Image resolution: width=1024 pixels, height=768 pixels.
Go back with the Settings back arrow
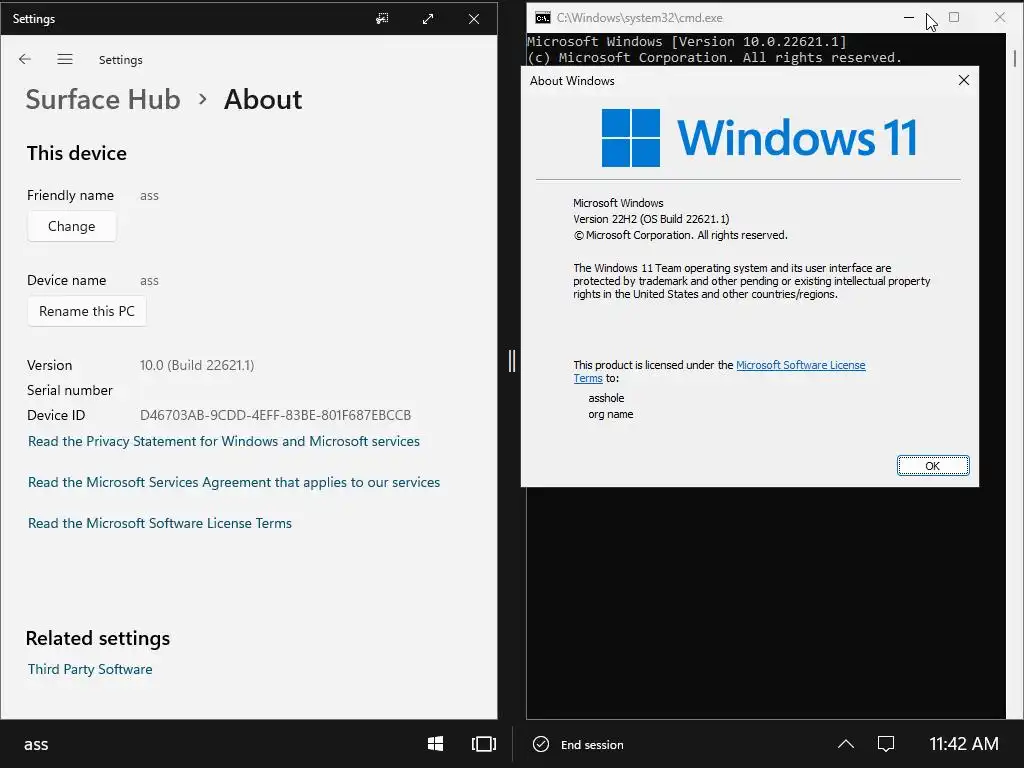[x=25, y=59]
